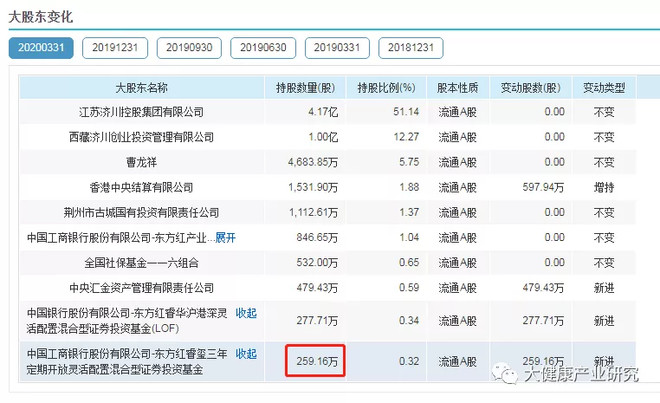Click the 4,683.85万 holding value
This screenshot has width=660, height=403.
[313, 162]
